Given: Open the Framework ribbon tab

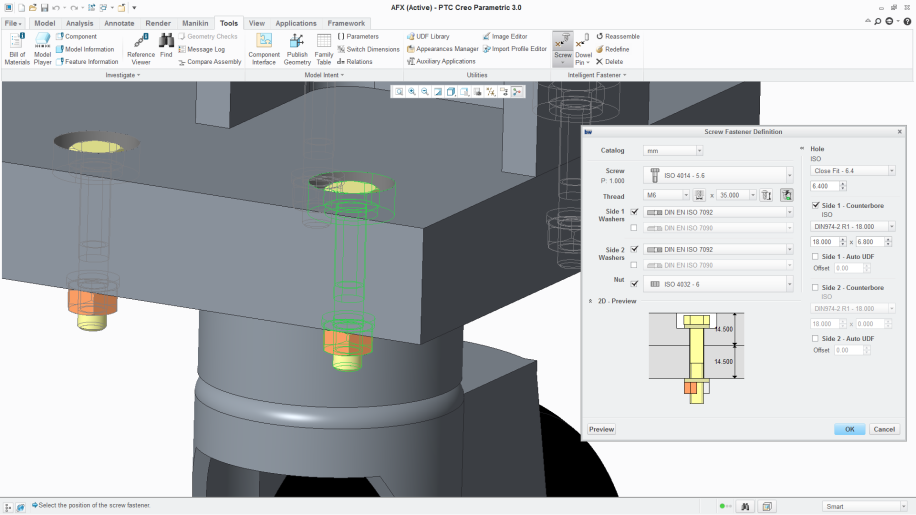Looking at the screenshot, I should click(x=346, y=23).
